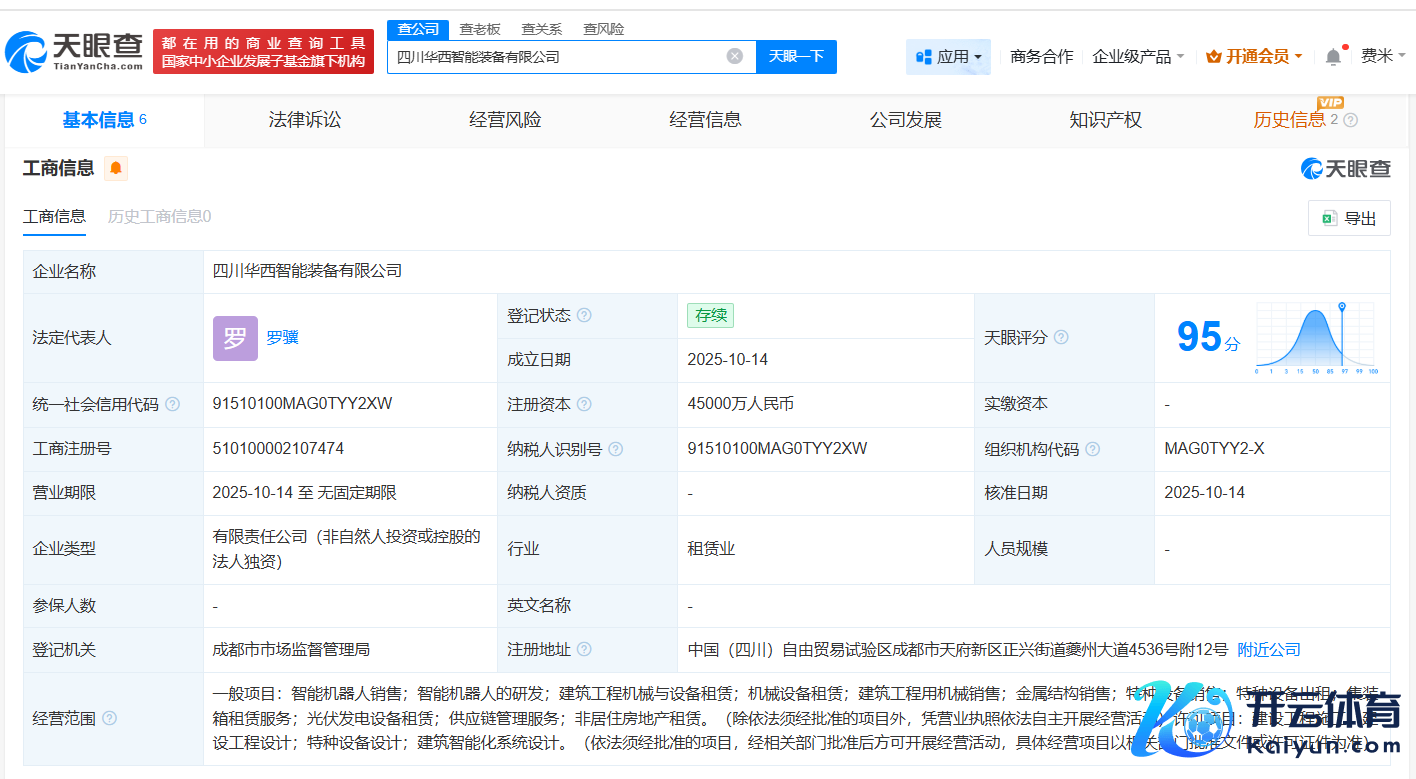Open 附近公司 link

point(1269,650)
